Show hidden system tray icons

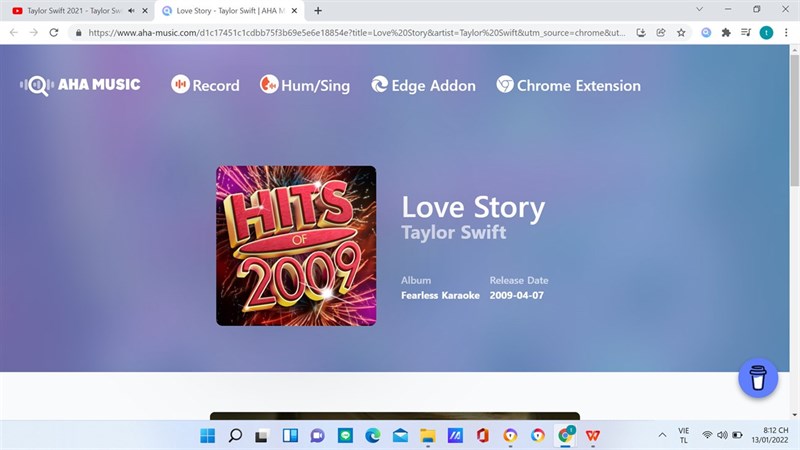662,435
